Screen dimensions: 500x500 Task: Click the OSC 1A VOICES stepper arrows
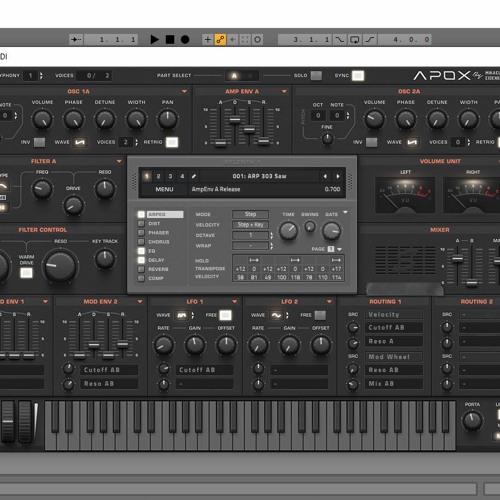(x=136, y=142)
